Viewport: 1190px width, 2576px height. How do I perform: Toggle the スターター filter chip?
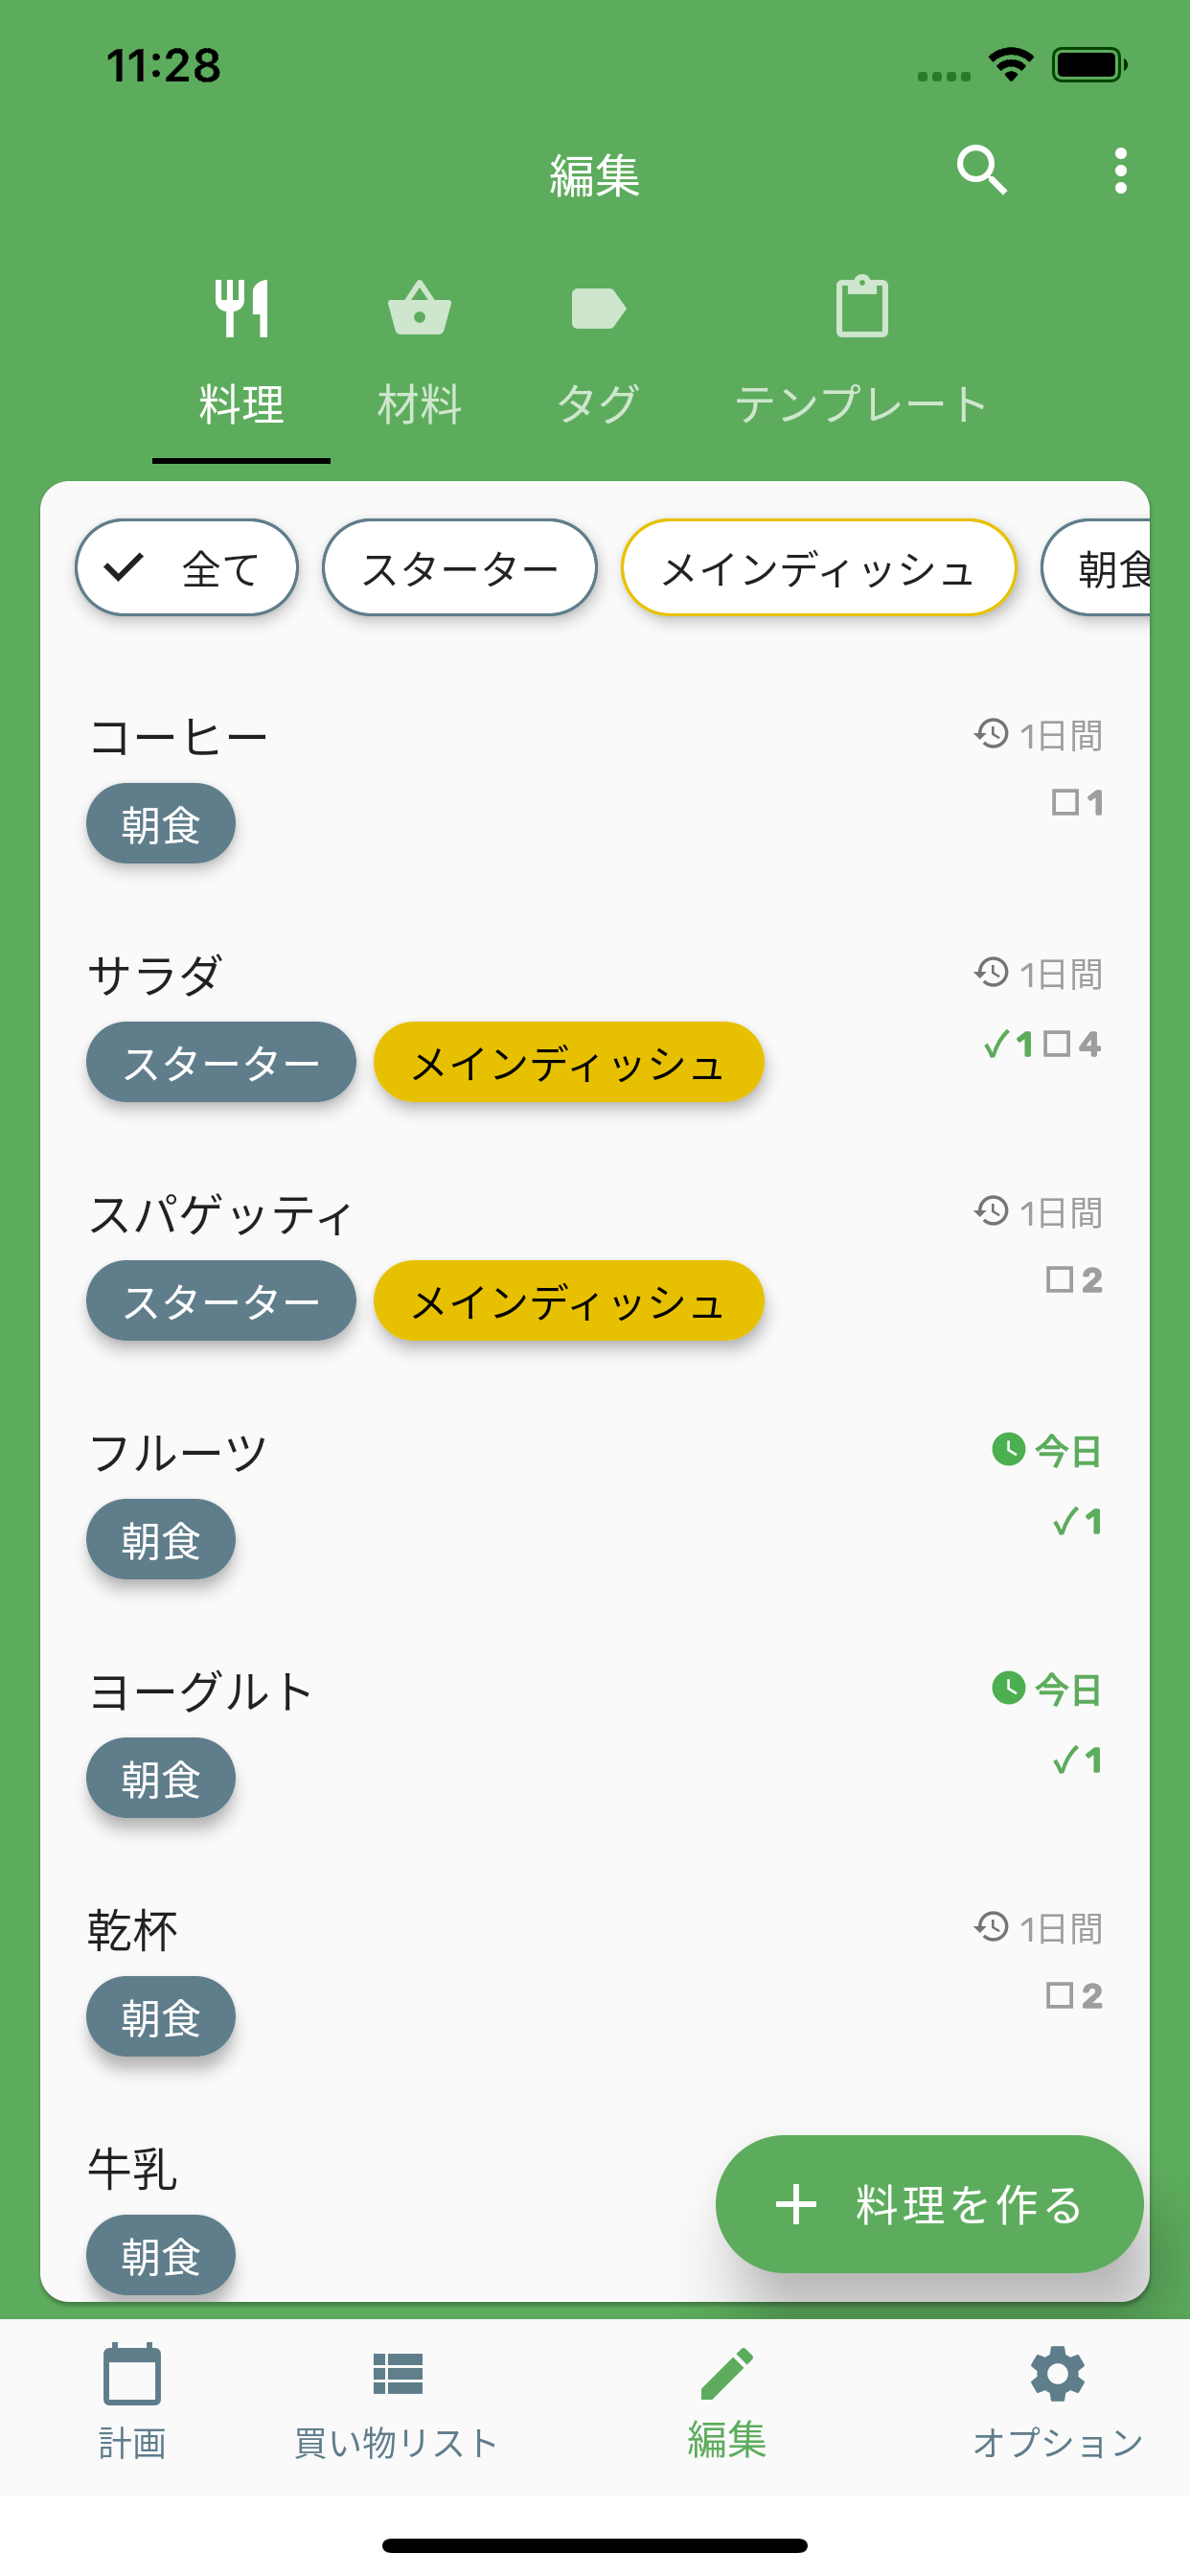[459, 568]
